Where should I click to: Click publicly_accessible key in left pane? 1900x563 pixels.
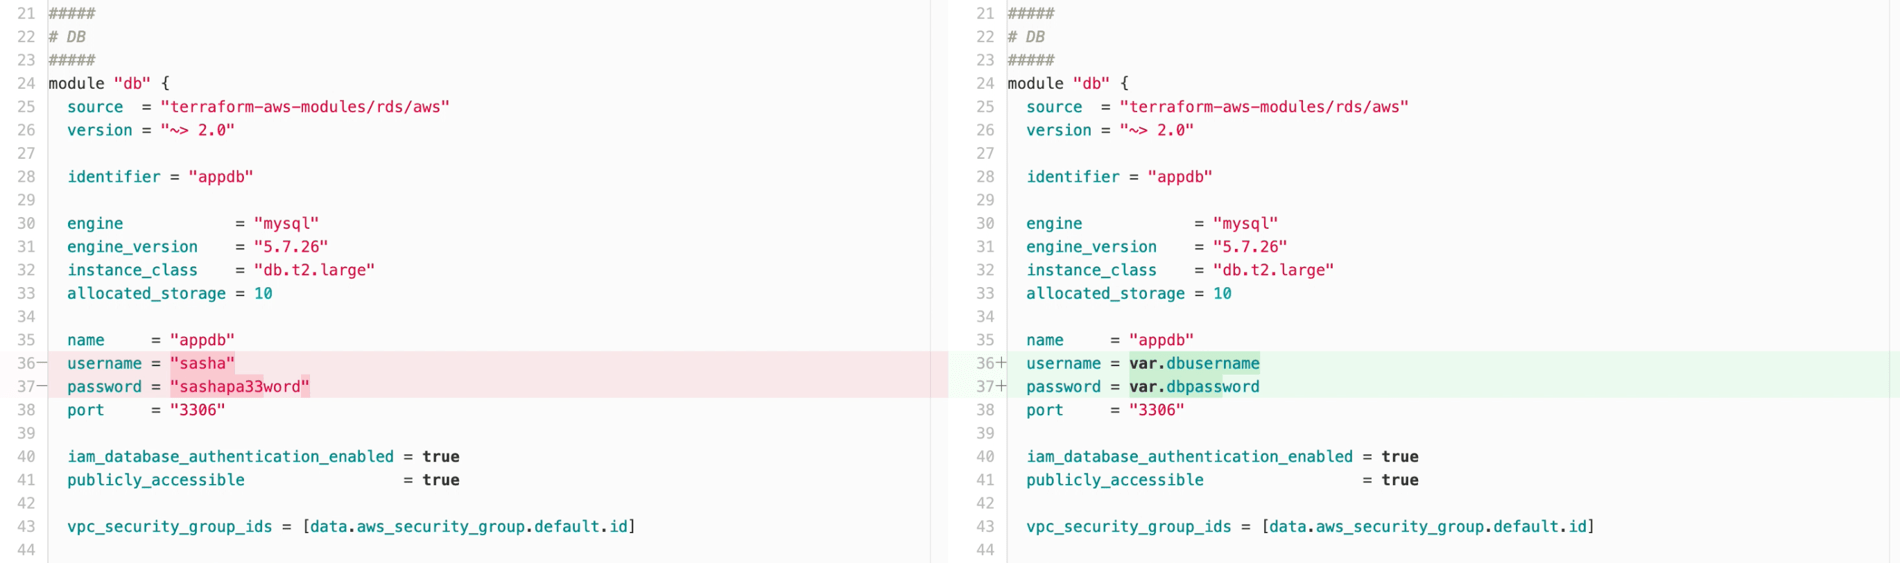coord(156,480)
